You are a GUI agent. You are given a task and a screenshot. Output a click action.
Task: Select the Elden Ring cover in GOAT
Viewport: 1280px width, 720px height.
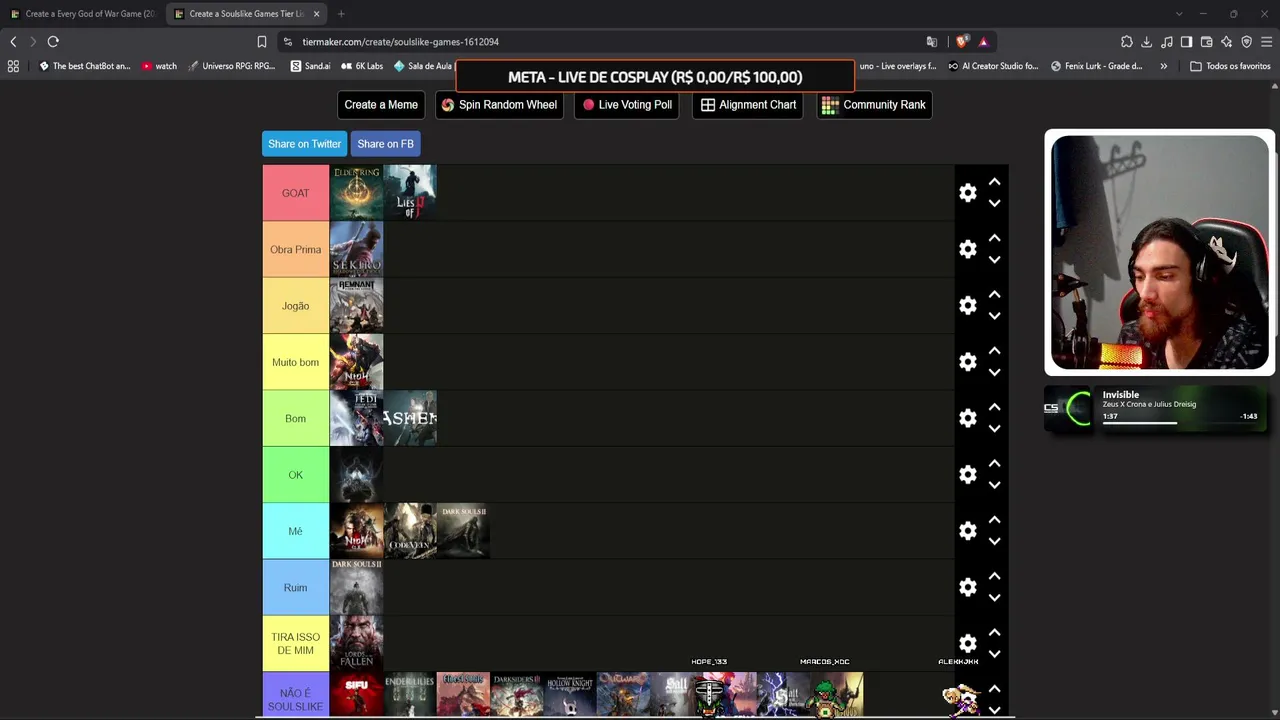357,193
